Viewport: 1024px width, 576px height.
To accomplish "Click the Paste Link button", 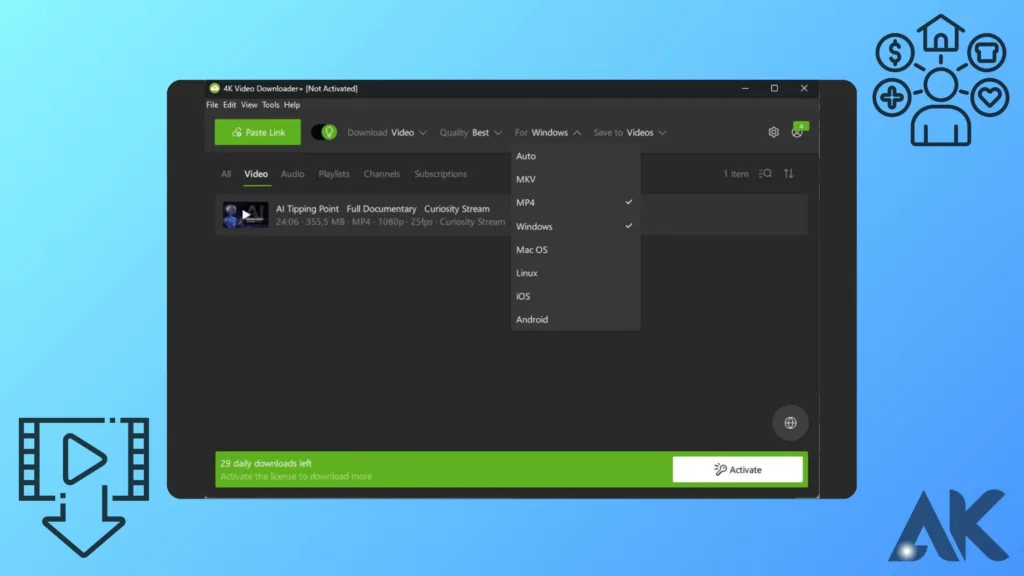I will click(x=257, y=132).
